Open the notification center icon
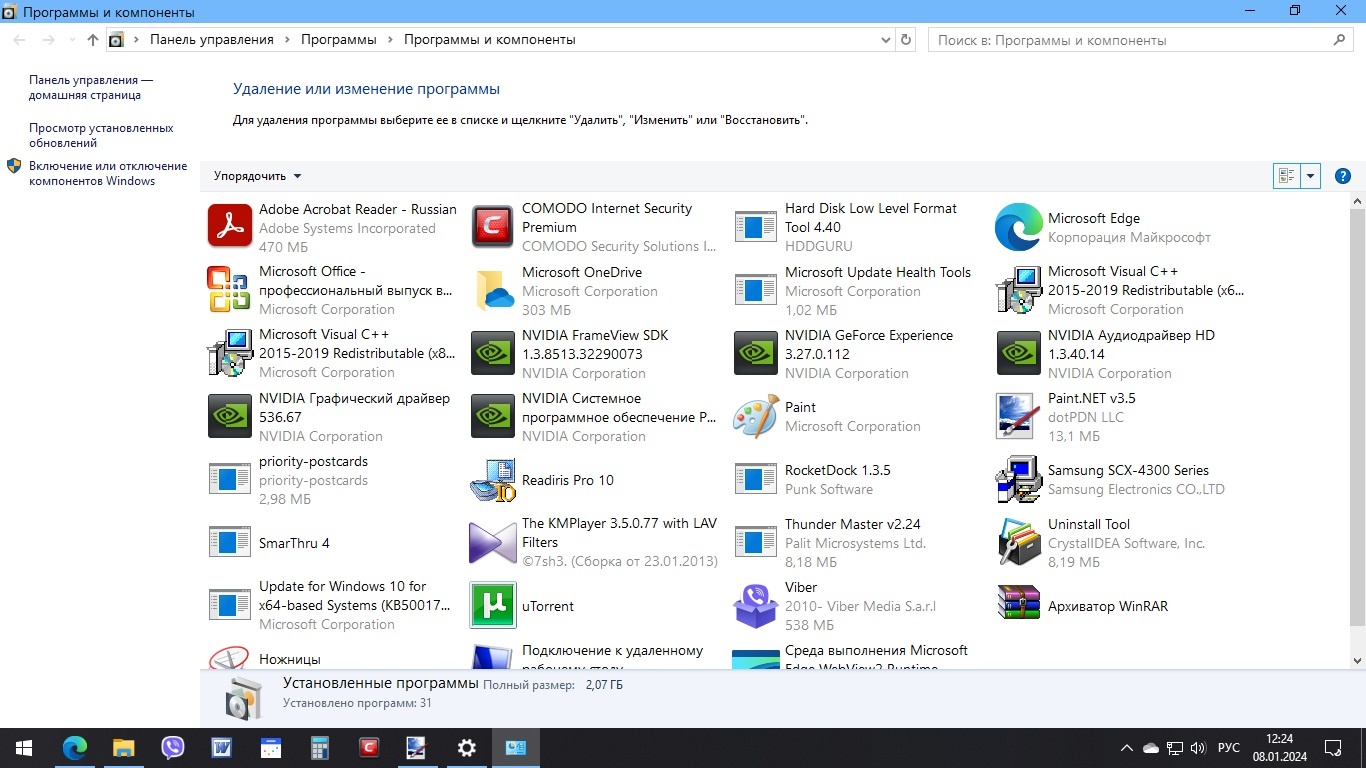Screen dimensions: 1366x768 (1333, 748)
